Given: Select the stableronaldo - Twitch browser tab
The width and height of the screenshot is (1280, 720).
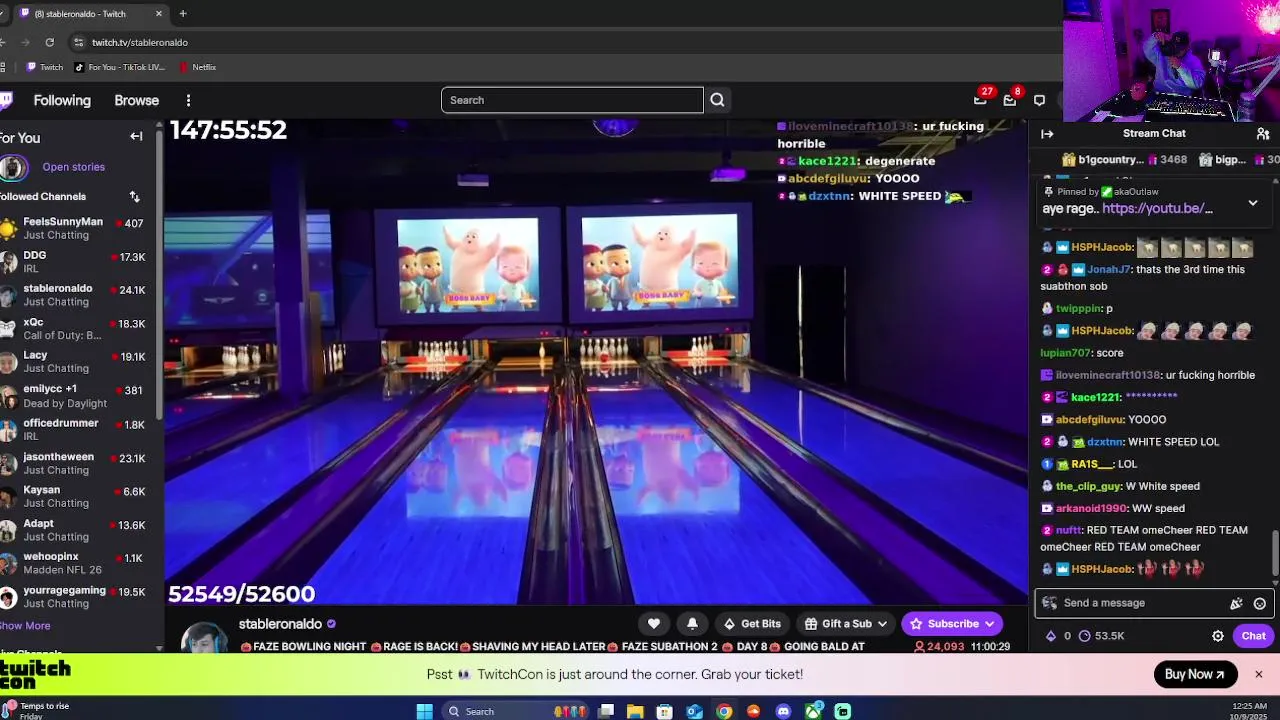Looking at the screenshot, I should pos(85,14).
